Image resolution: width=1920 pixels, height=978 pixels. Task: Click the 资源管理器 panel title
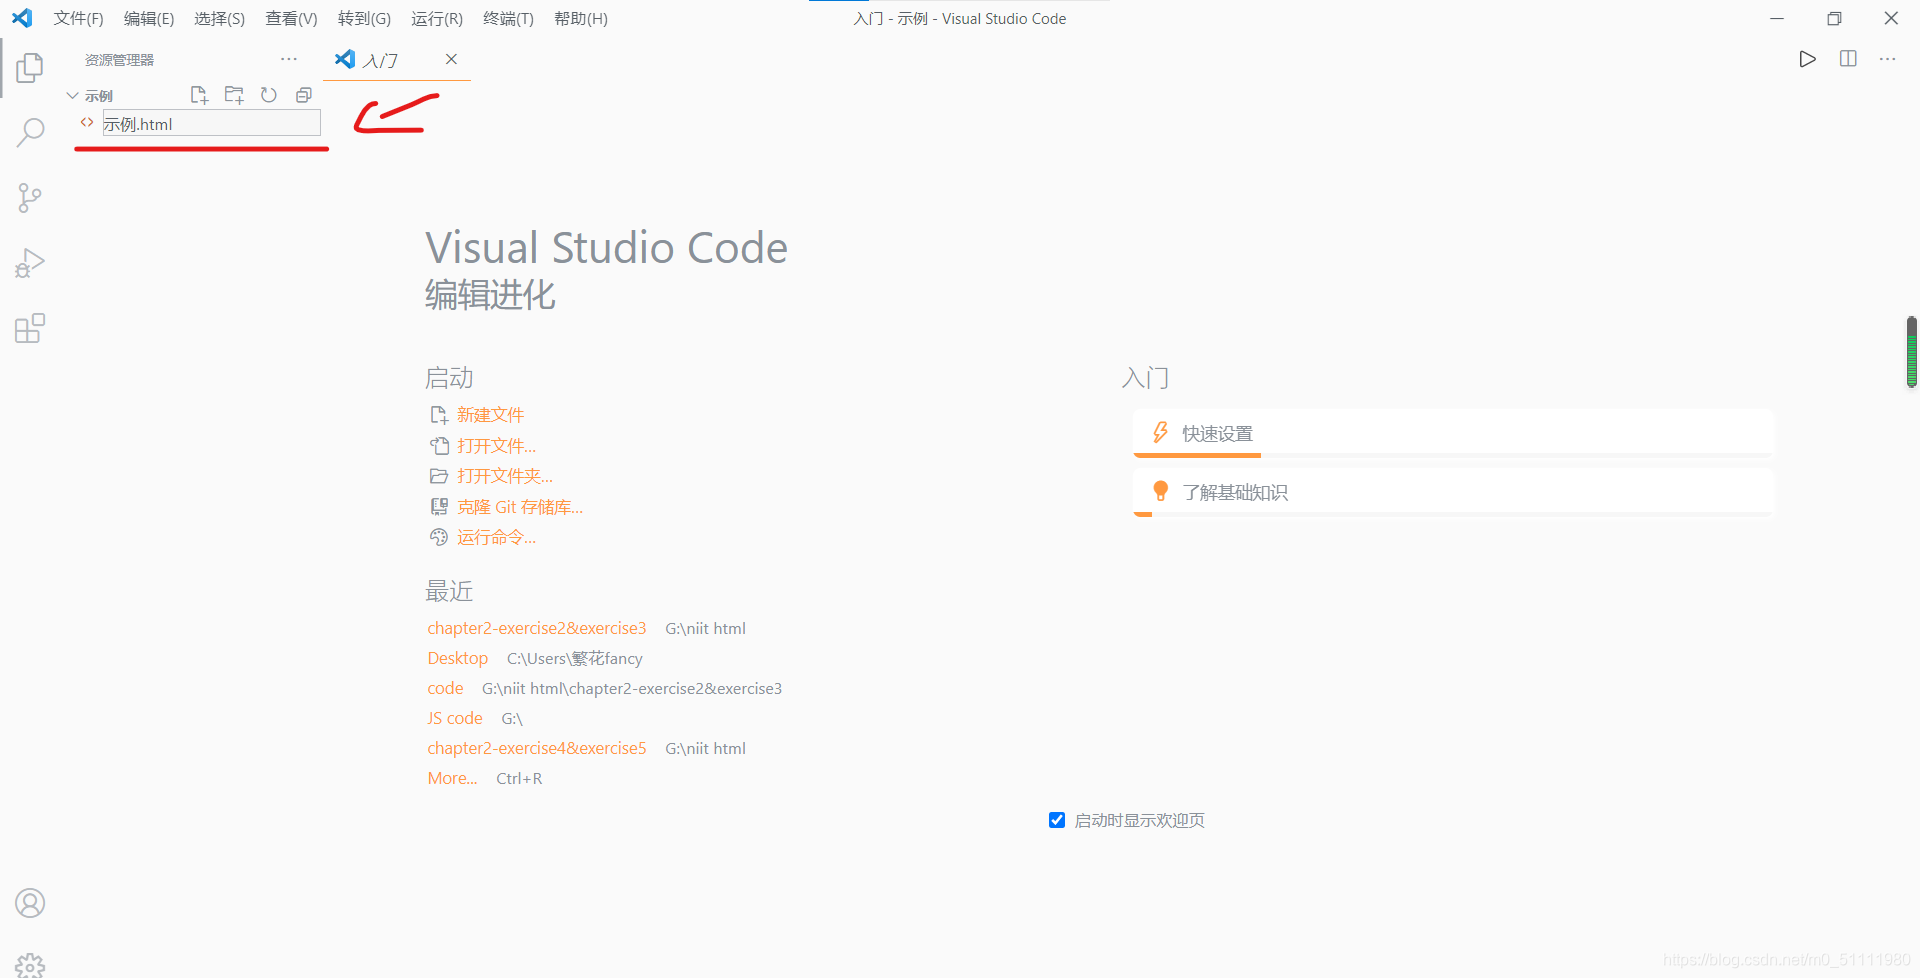click(x=119, y=60)
